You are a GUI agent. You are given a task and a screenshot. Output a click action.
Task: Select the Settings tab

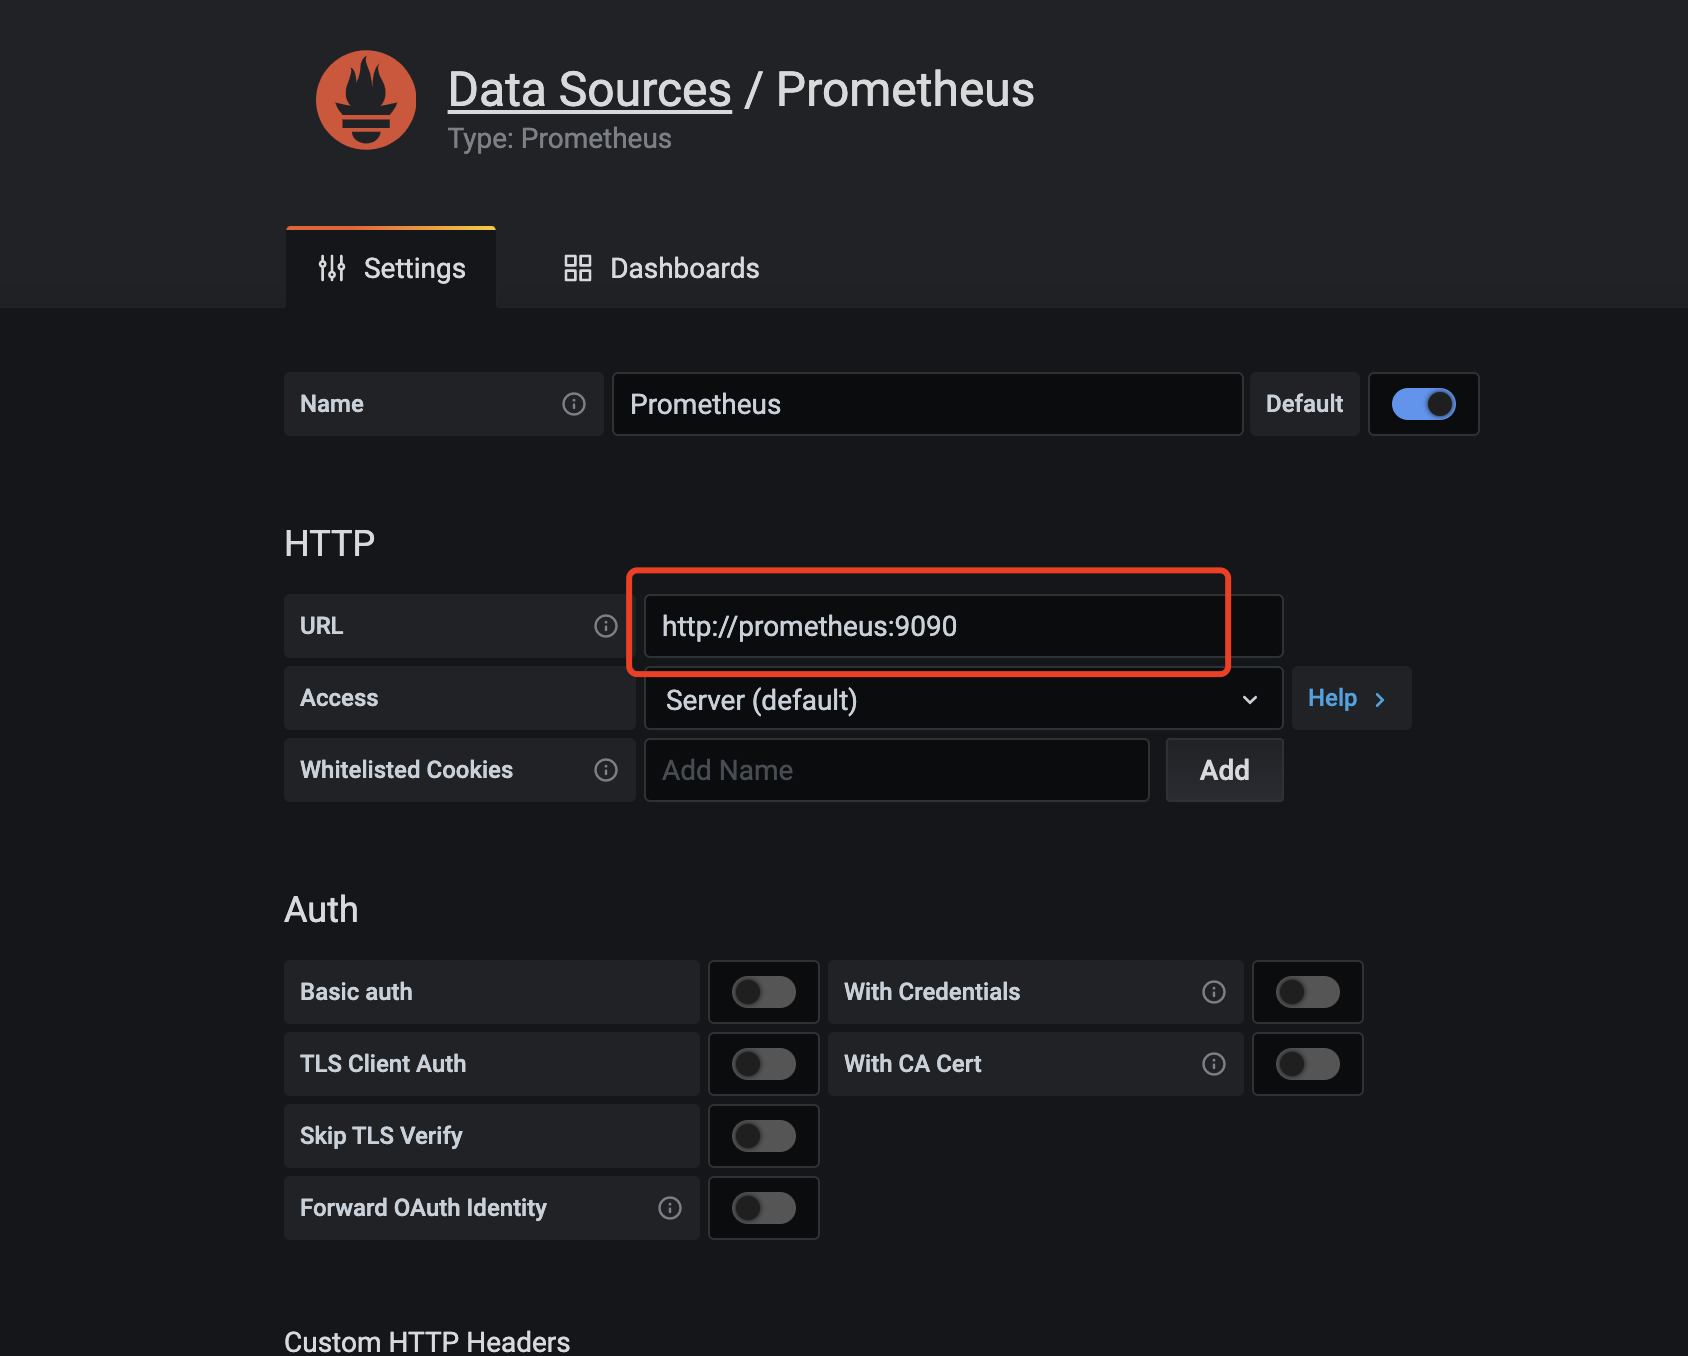[x=392, y=268]
